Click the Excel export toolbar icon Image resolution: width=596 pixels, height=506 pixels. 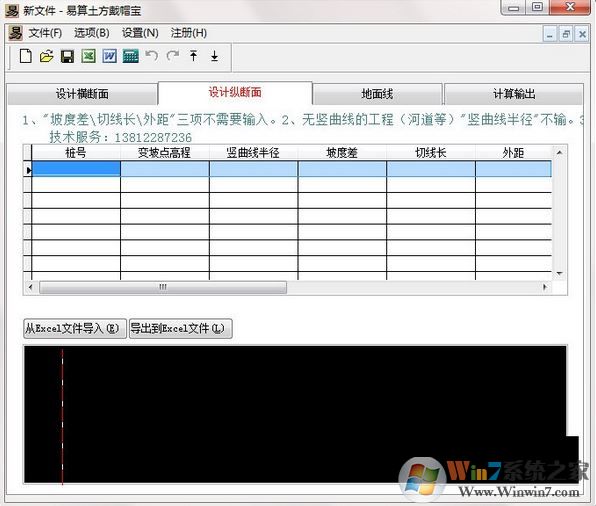[x=89, y=57]
